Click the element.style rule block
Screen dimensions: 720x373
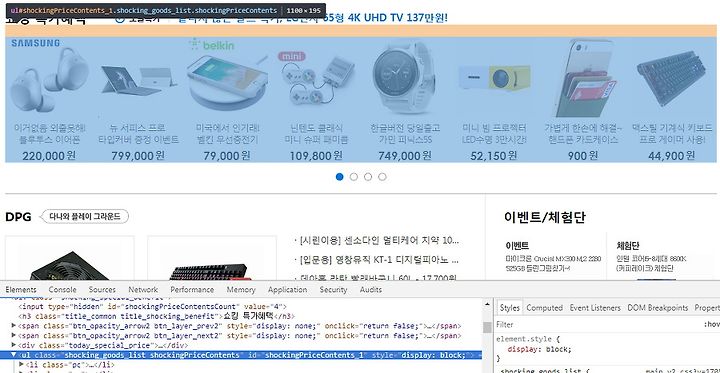(x=535, y=349)
